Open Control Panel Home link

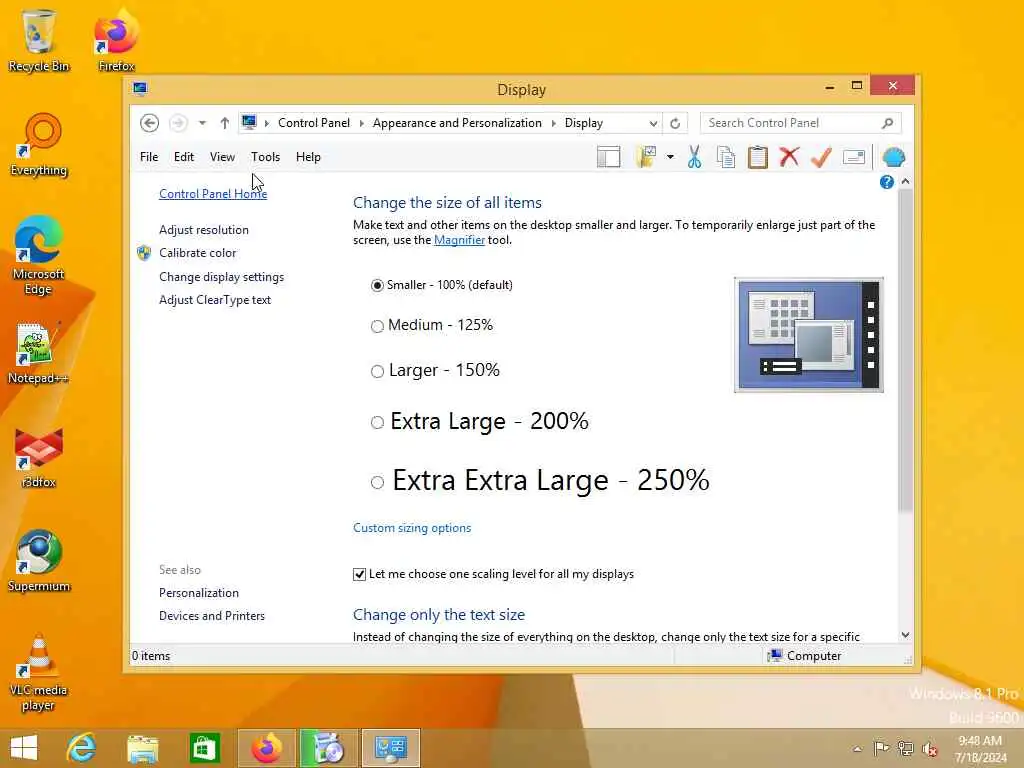213,194
